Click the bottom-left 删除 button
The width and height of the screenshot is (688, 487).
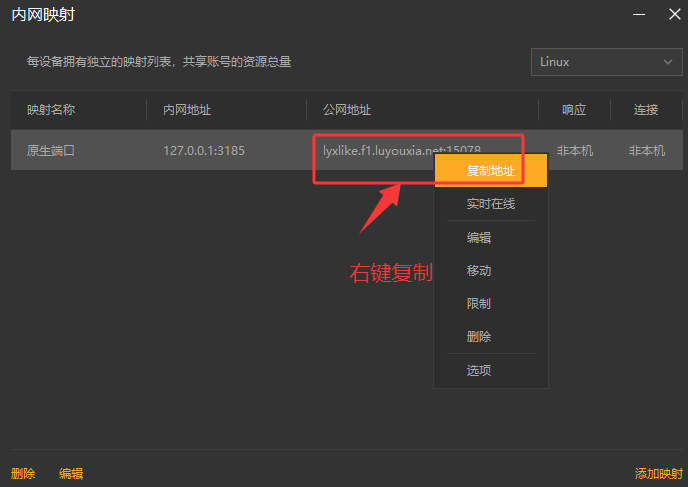click(23, 473)
